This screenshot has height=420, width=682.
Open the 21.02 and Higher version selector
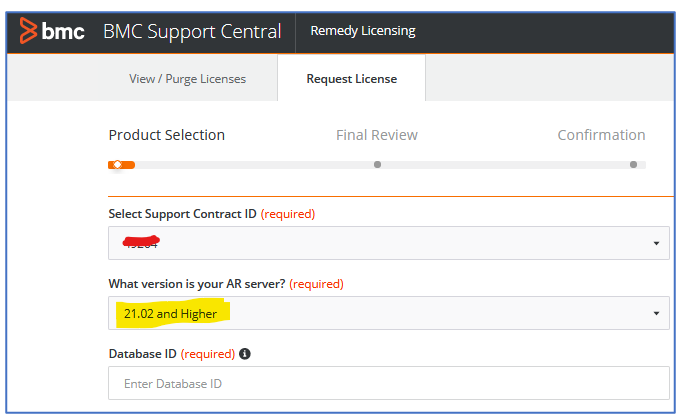click(388, 313)
